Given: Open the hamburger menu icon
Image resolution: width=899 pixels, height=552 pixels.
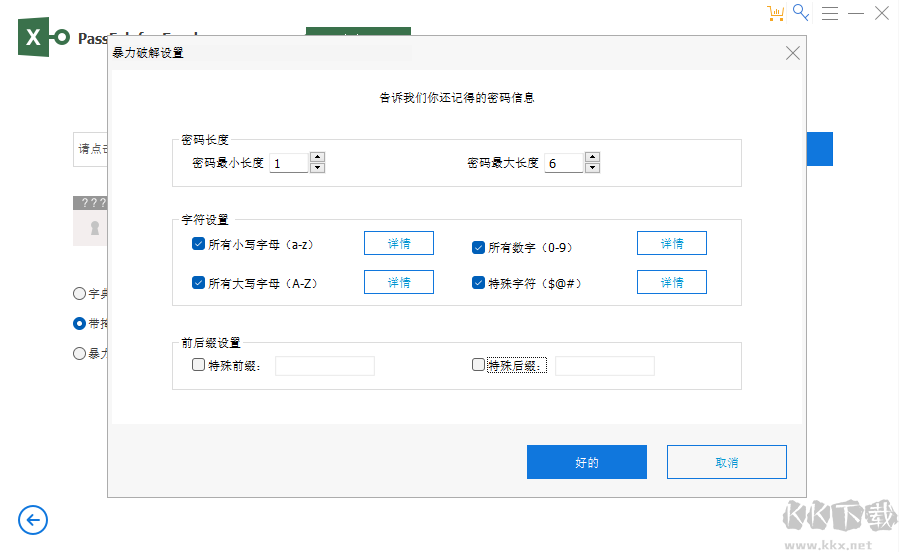Looking at the screenshot, I should (x=830, y=13).
